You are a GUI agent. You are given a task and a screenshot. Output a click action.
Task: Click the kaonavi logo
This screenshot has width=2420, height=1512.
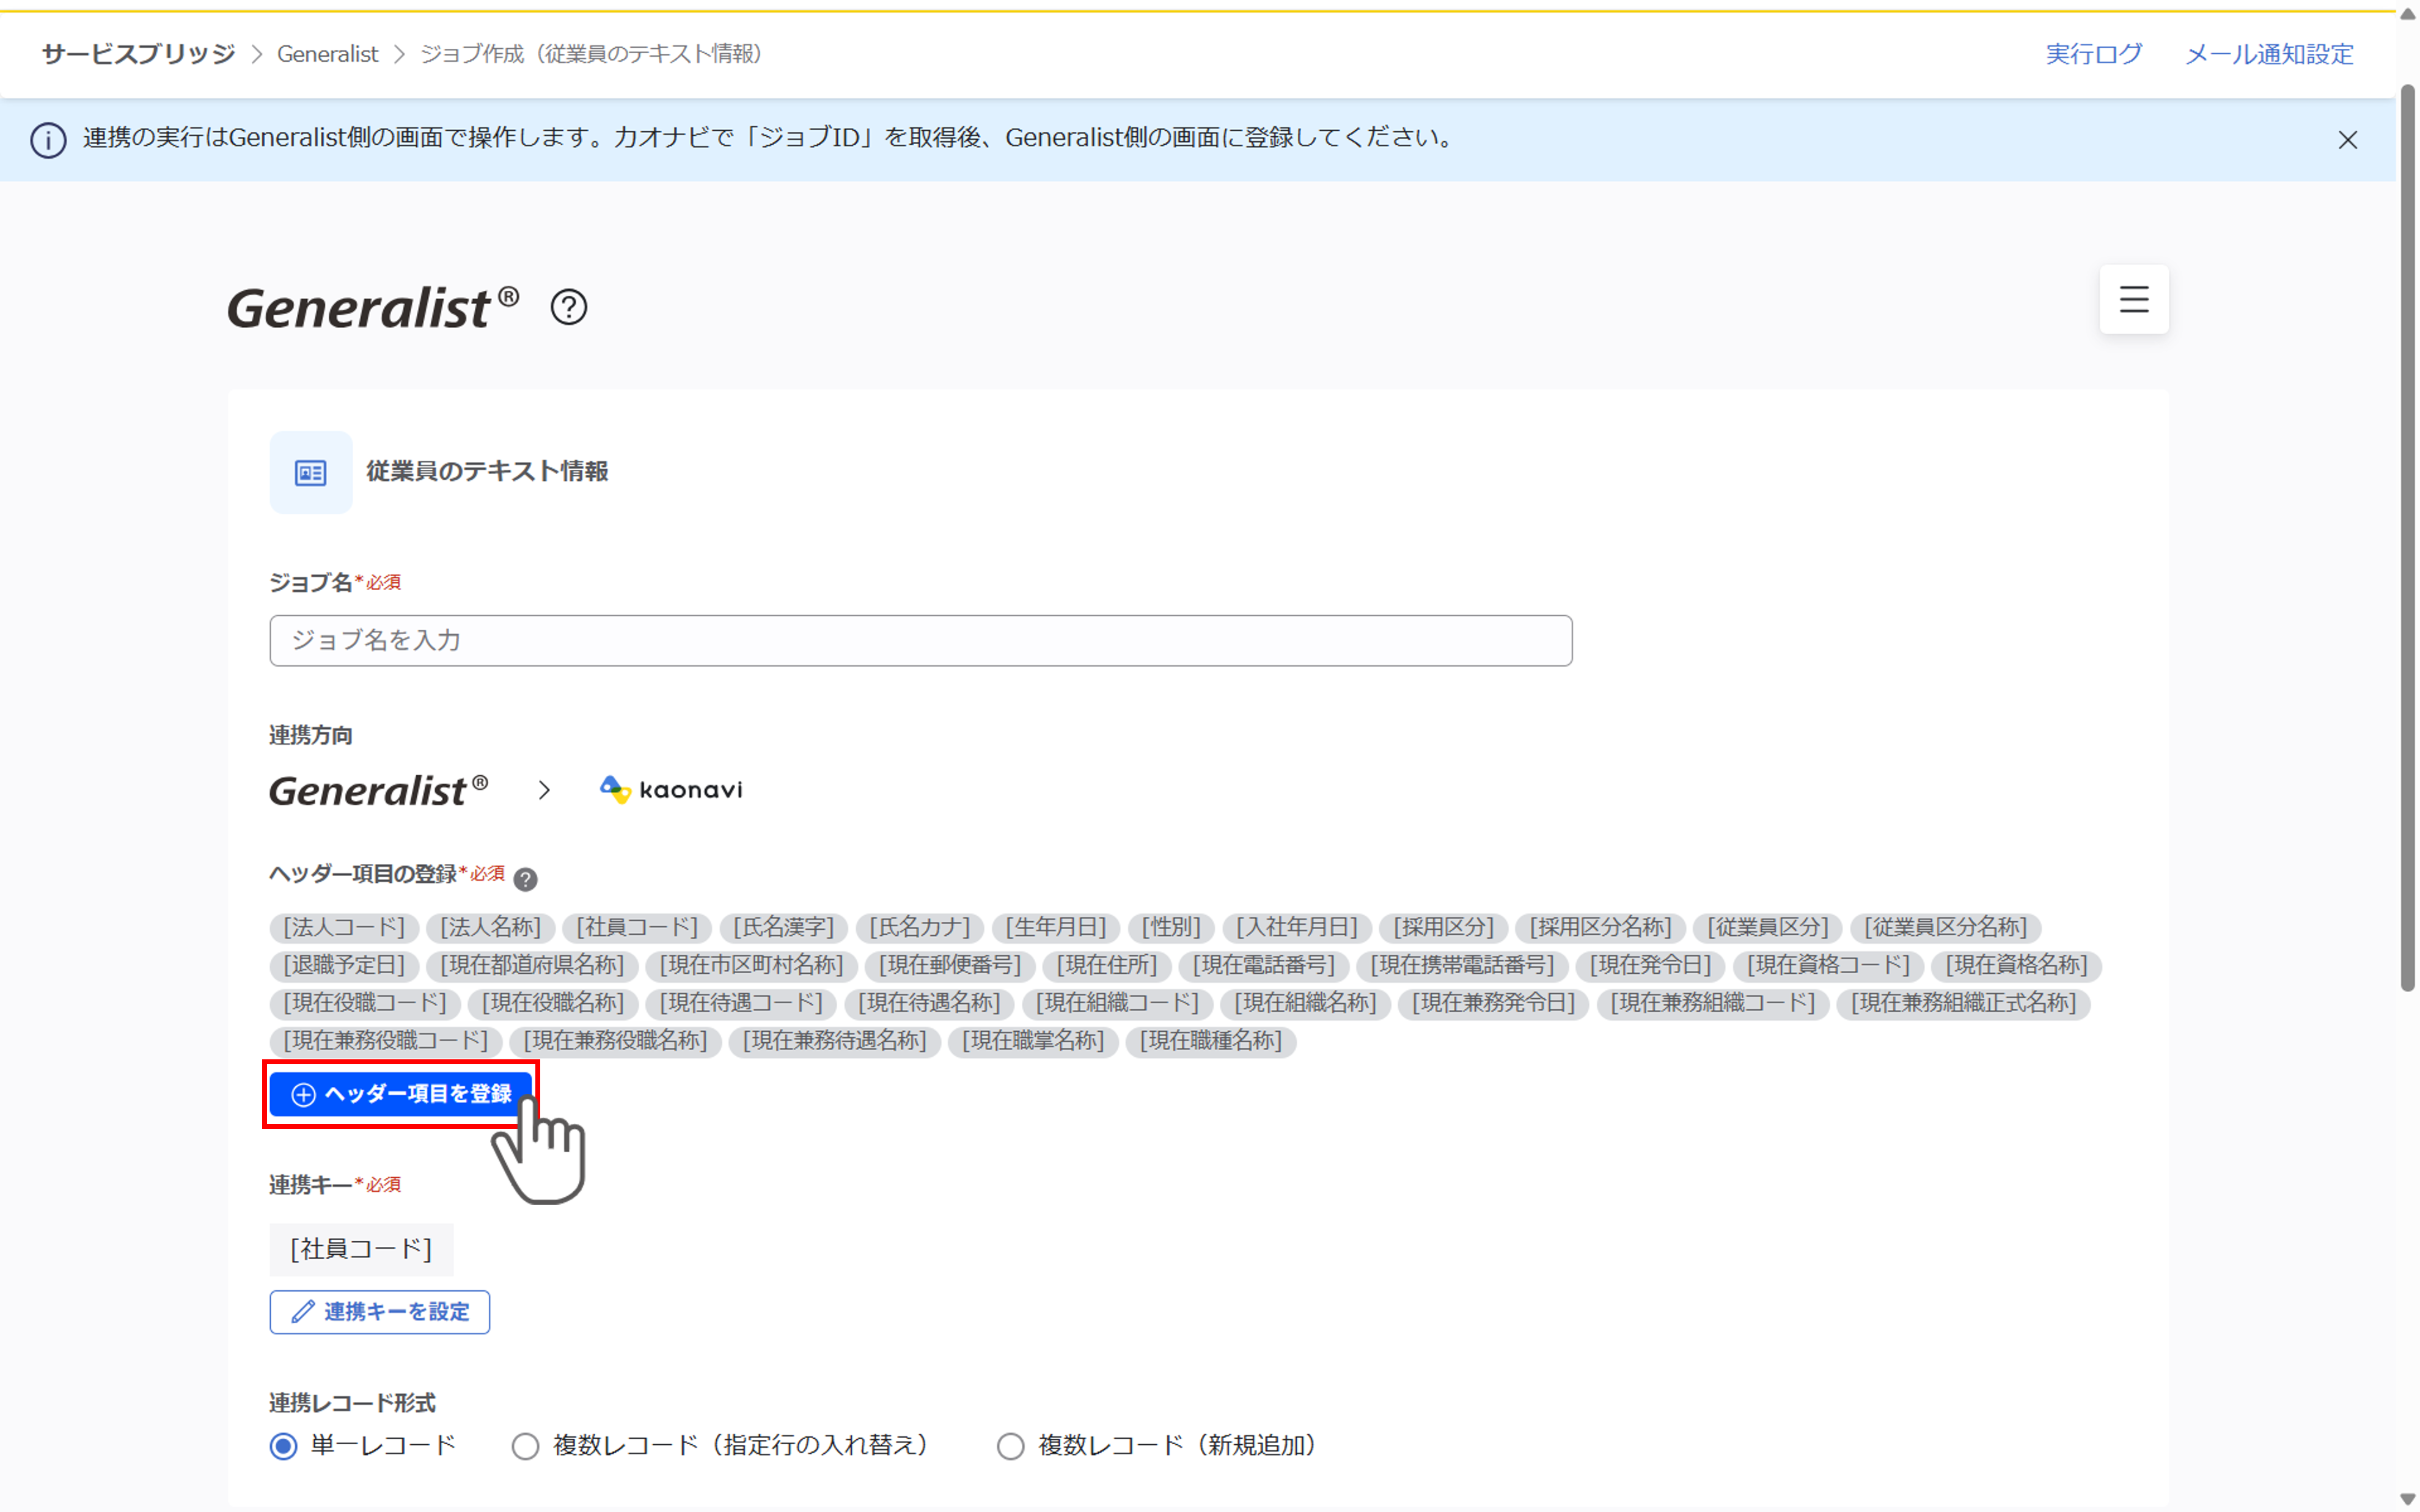pyautogui.click(x=671, y=790)
